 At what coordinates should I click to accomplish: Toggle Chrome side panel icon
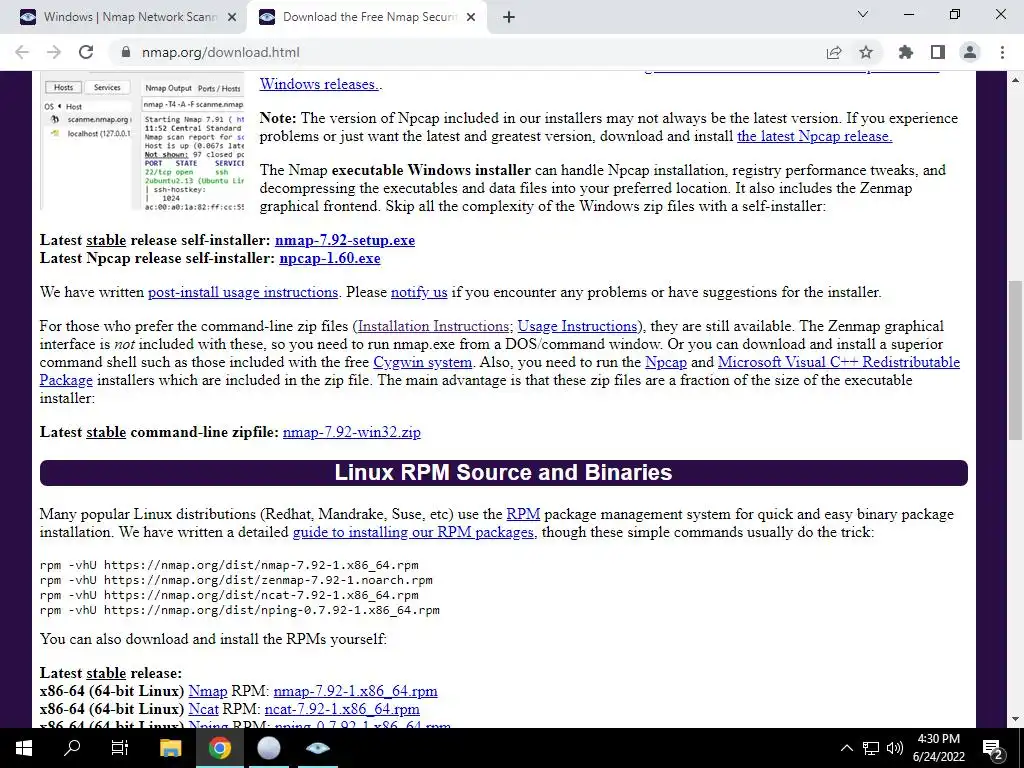click(938, 52)
